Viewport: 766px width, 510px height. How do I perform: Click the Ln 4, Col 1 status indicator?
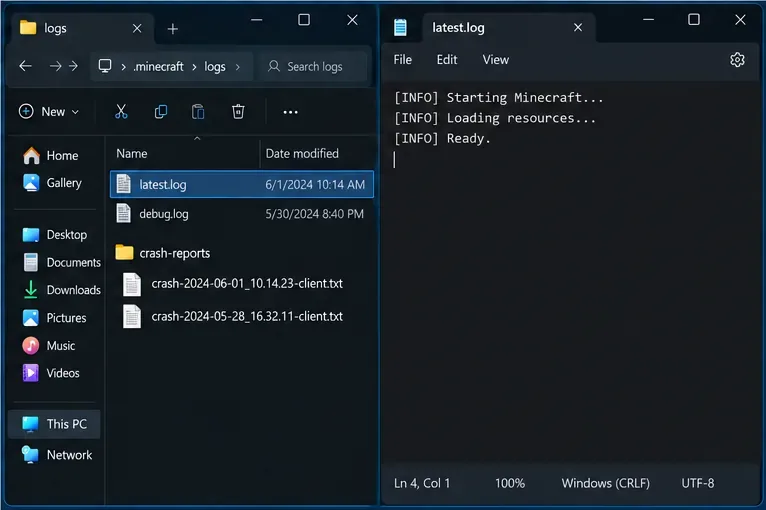pos(422,483)
